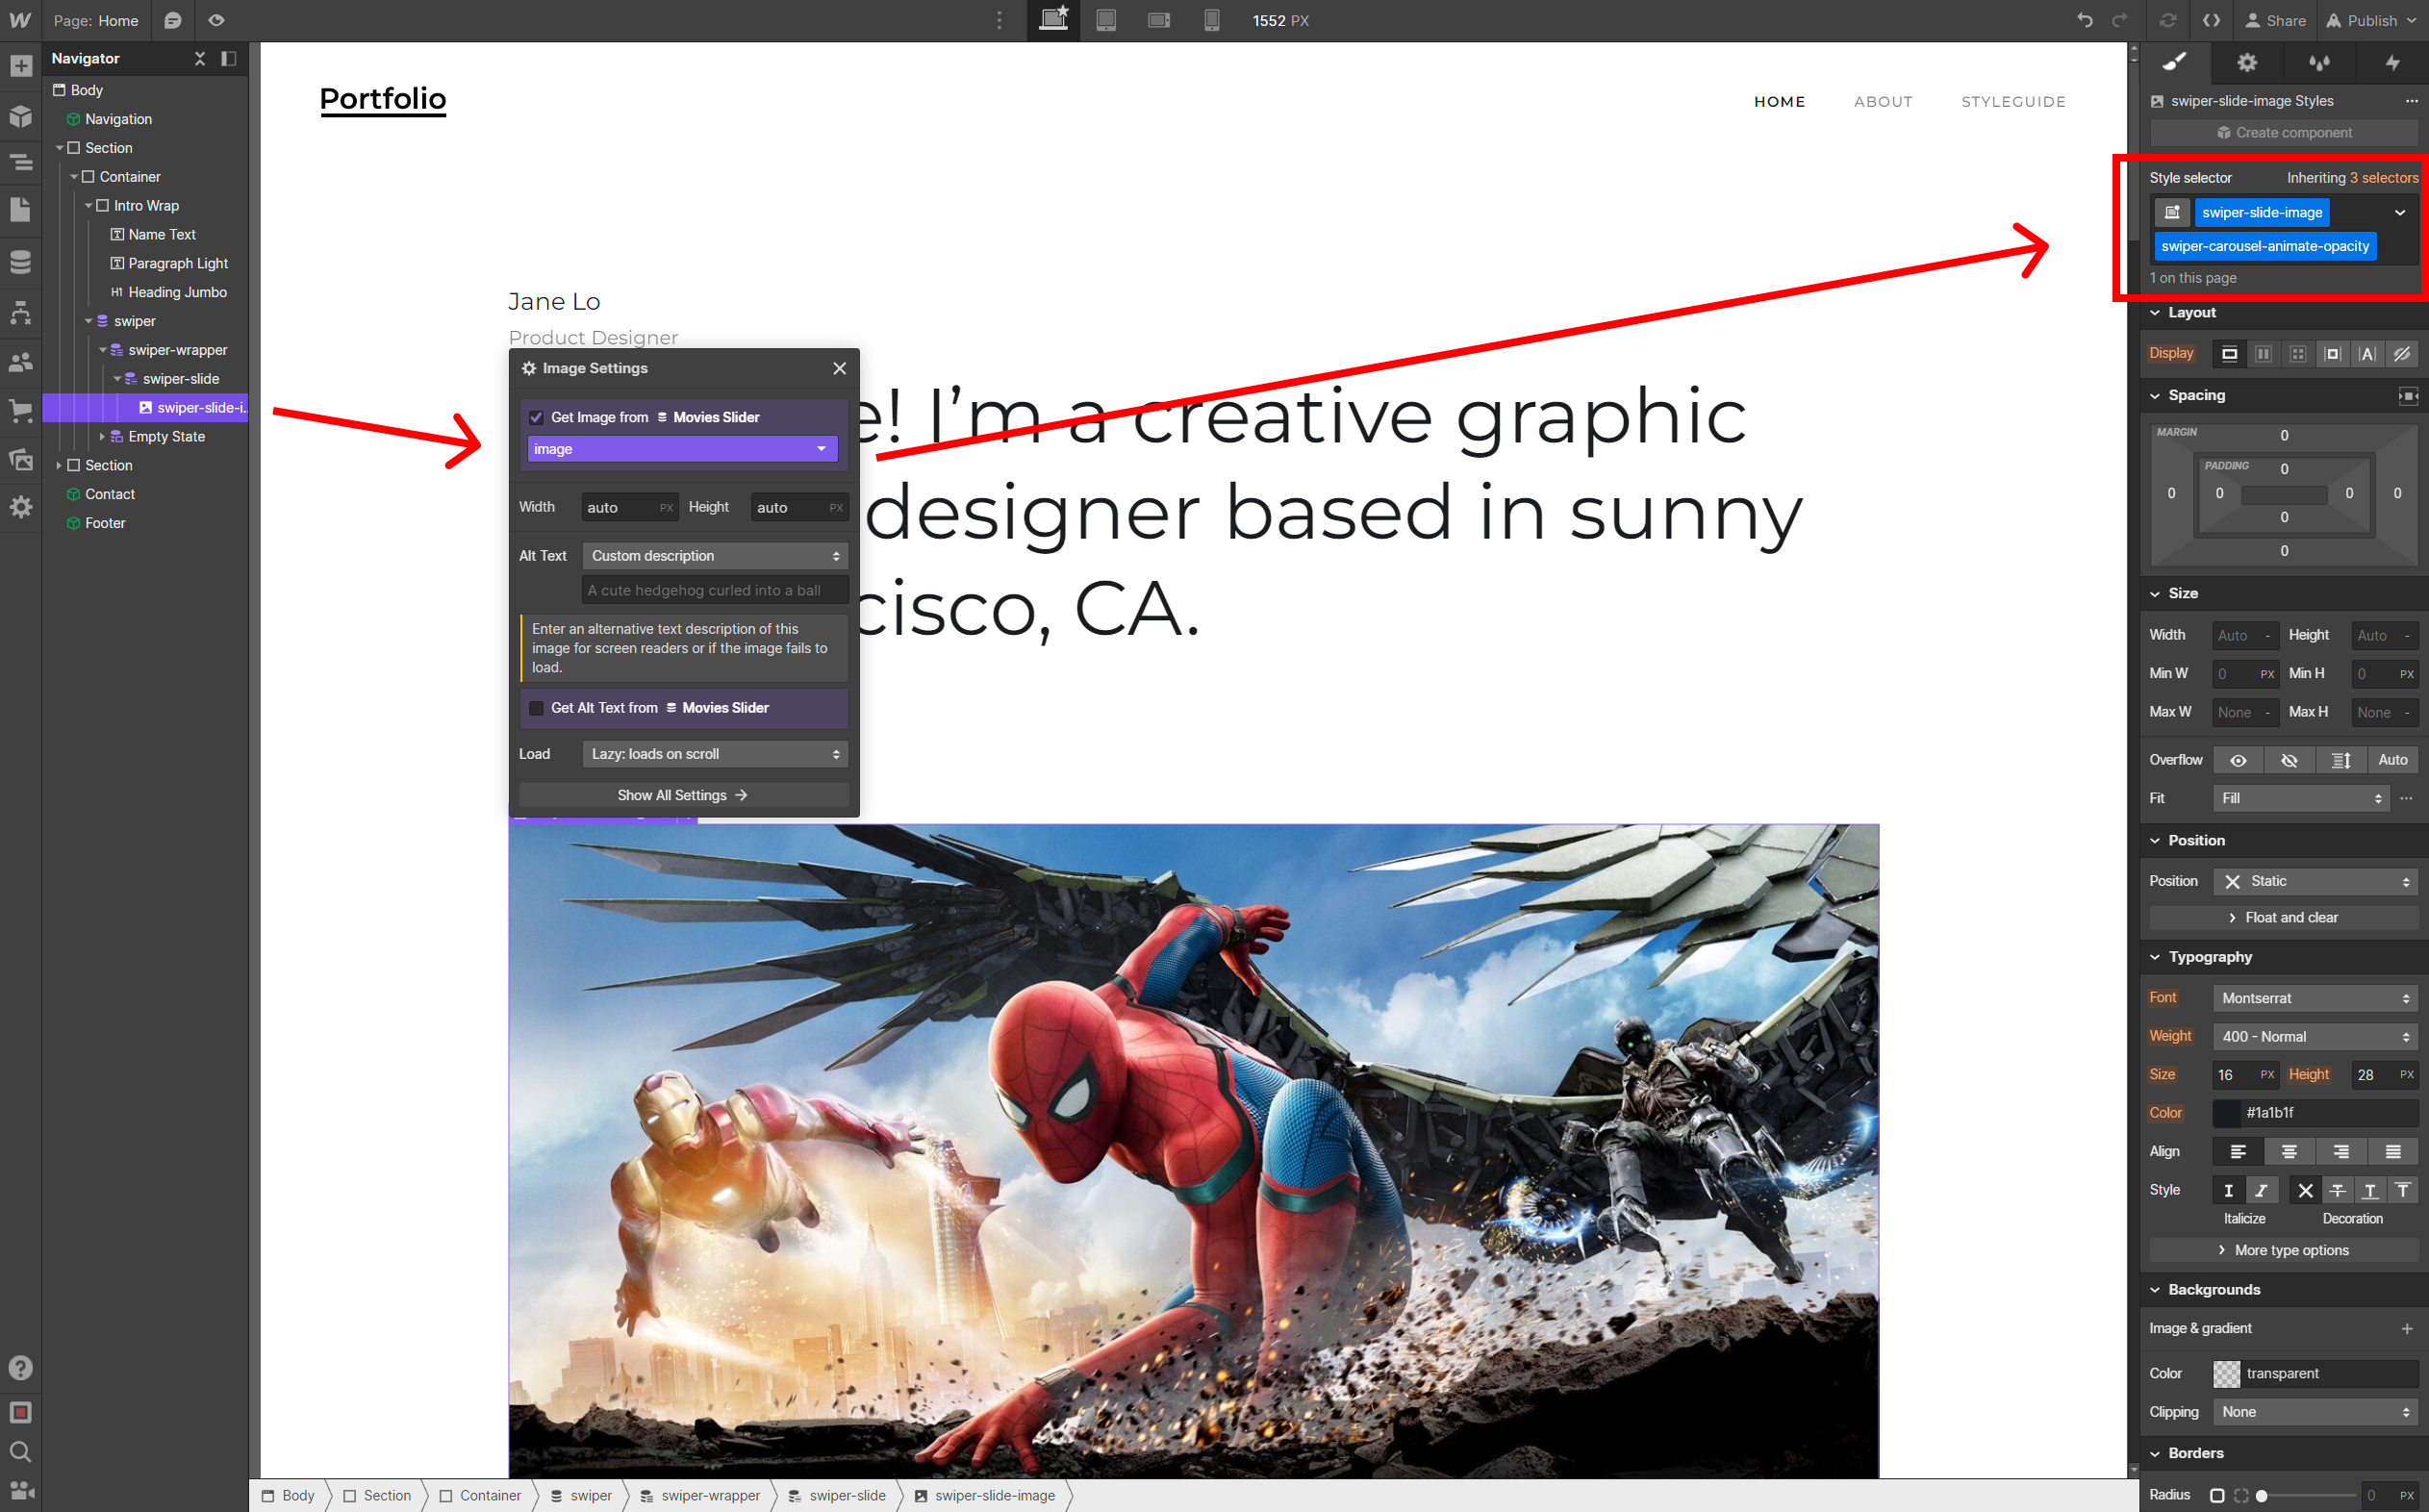Open the export code icon

[x=2211, y=20]
